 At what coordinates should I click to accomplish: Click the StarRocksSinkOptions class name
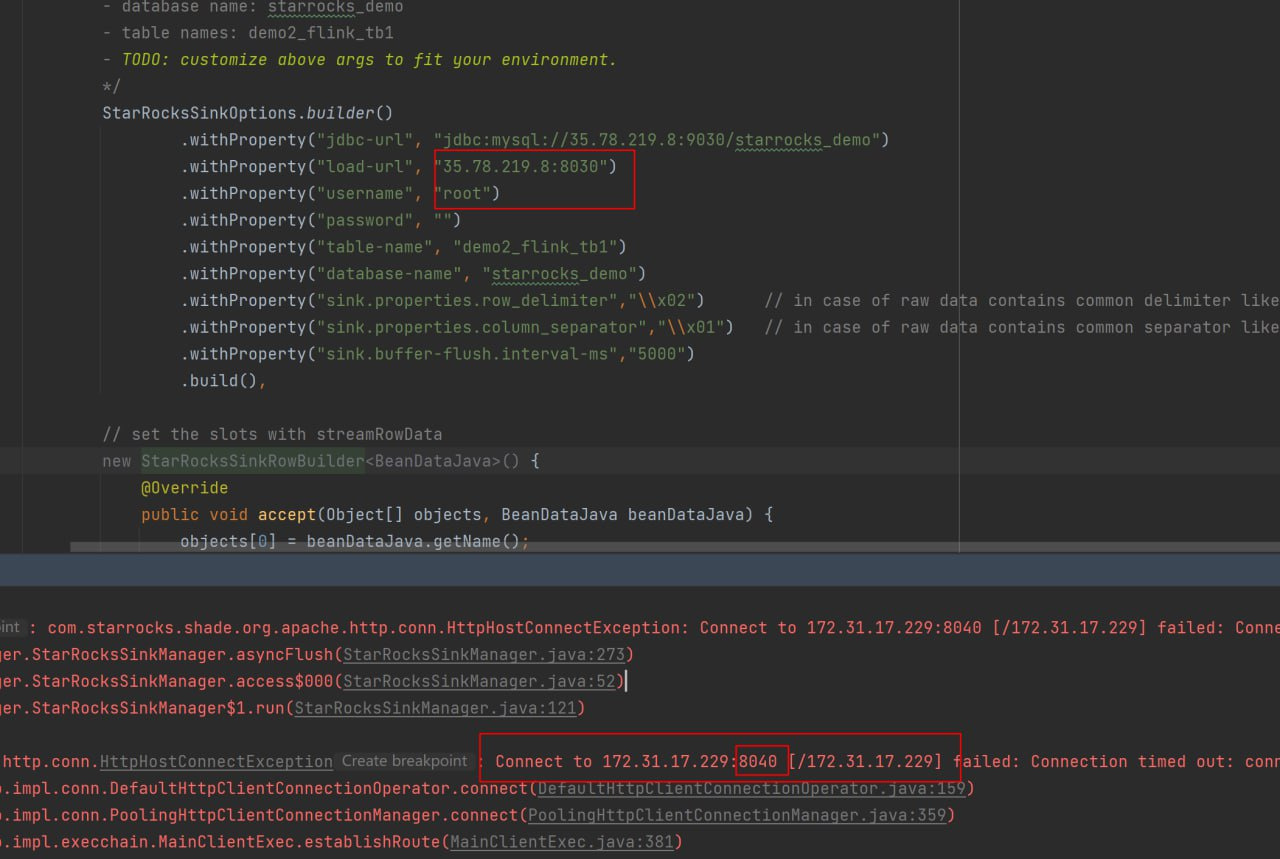click(199, 113)
